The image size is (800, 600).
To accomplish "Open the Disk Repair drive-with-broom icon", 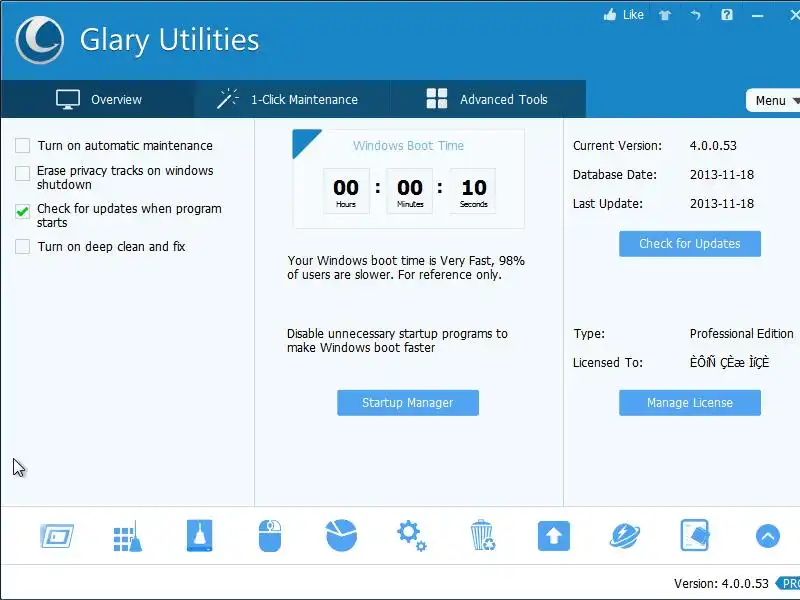I will click(x=199, y=536).
